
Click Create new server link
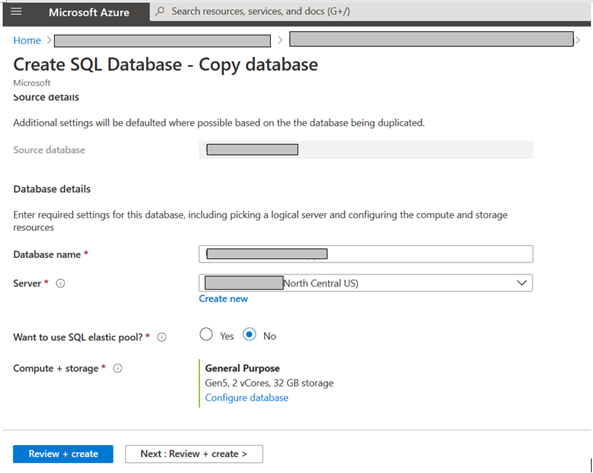click(223, 299)
